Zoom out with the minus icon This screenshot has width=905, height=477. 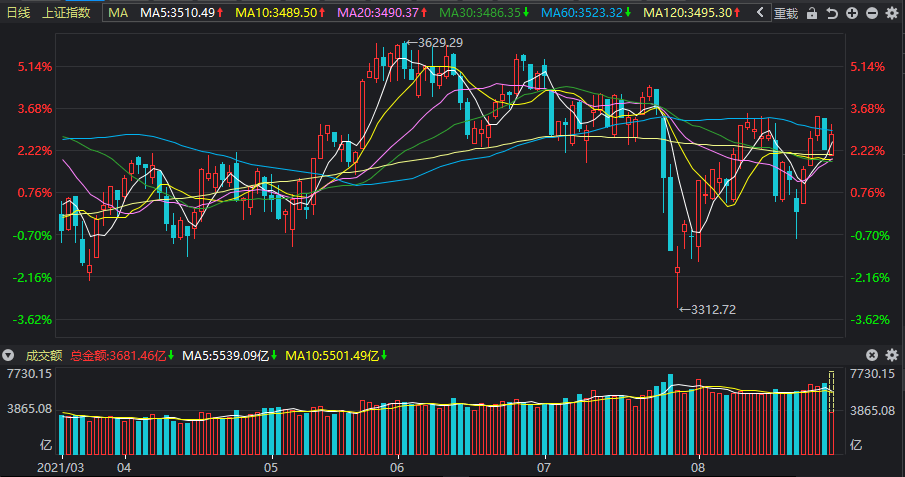coord(871,13)
